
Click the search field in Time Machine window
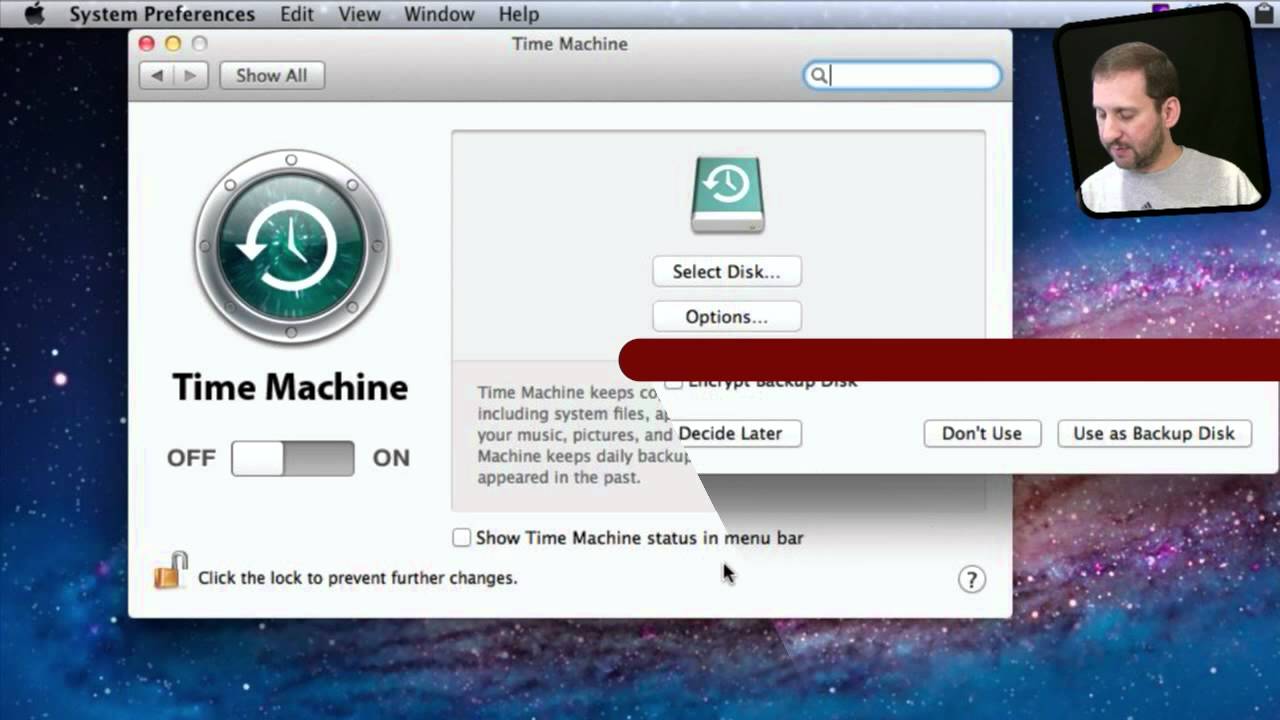(x=902, y=75)
